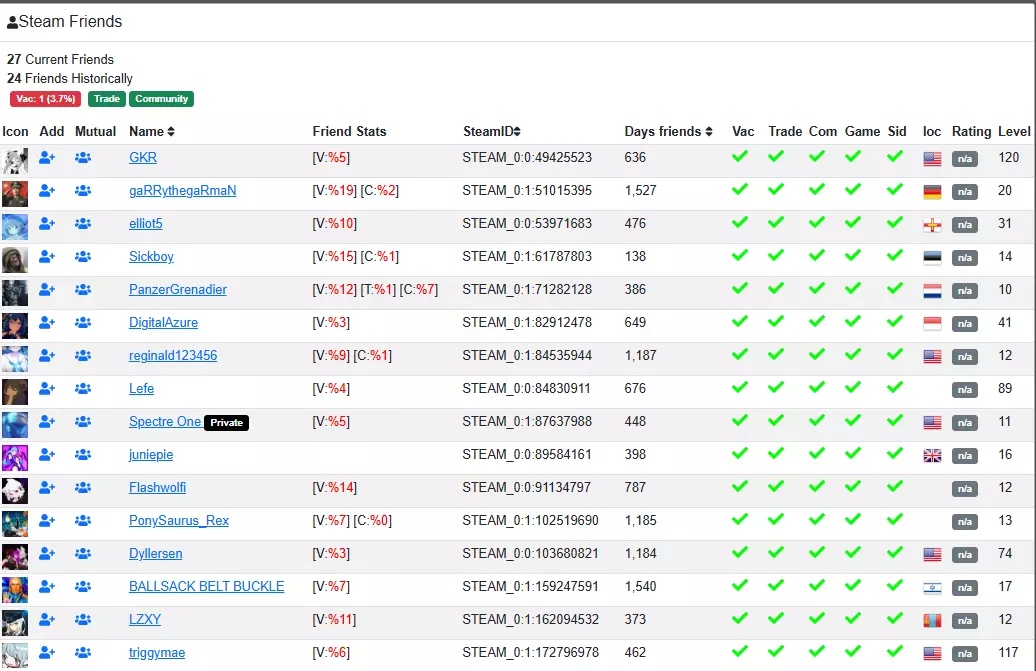The height and width of the screenshot is (671, 1036).
Task: Toggle the red Vac: 1 (3.7%) badge
Action: 46,99
